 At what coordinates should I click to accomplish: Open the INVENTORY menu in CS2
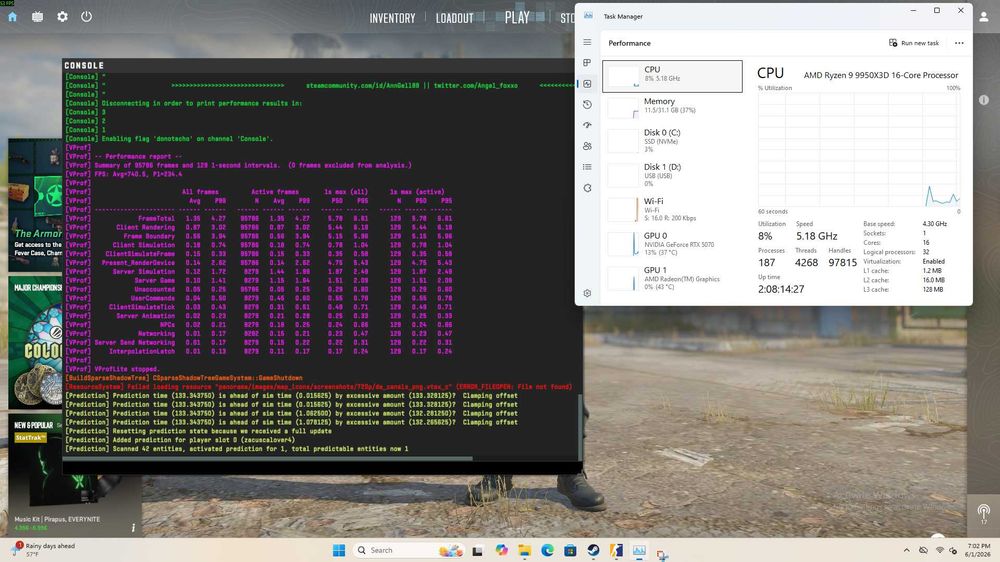(x=392, y=18)
